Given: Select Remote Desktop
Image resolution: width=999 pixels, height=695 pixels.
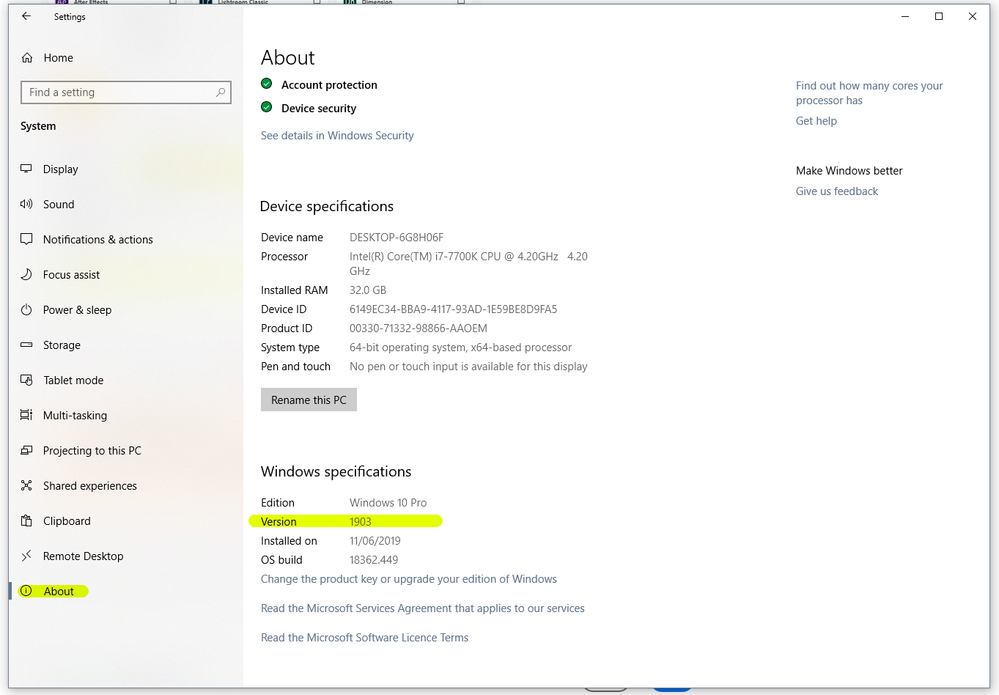Looking at the screenshot, I should point(83,556).
